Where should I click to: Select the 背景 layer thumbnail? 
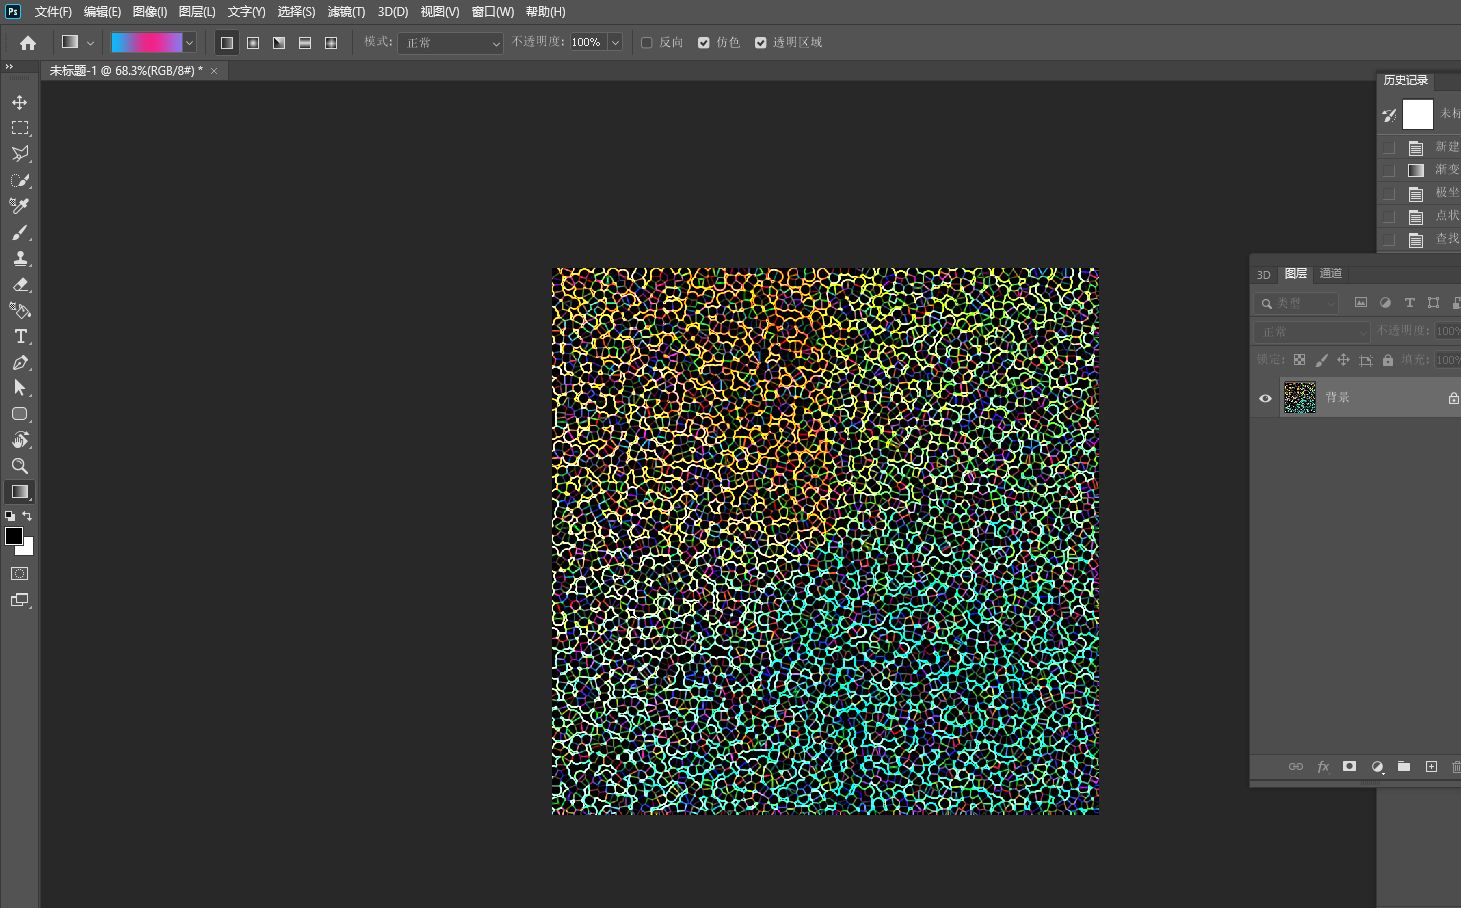tap(1299, 398)
